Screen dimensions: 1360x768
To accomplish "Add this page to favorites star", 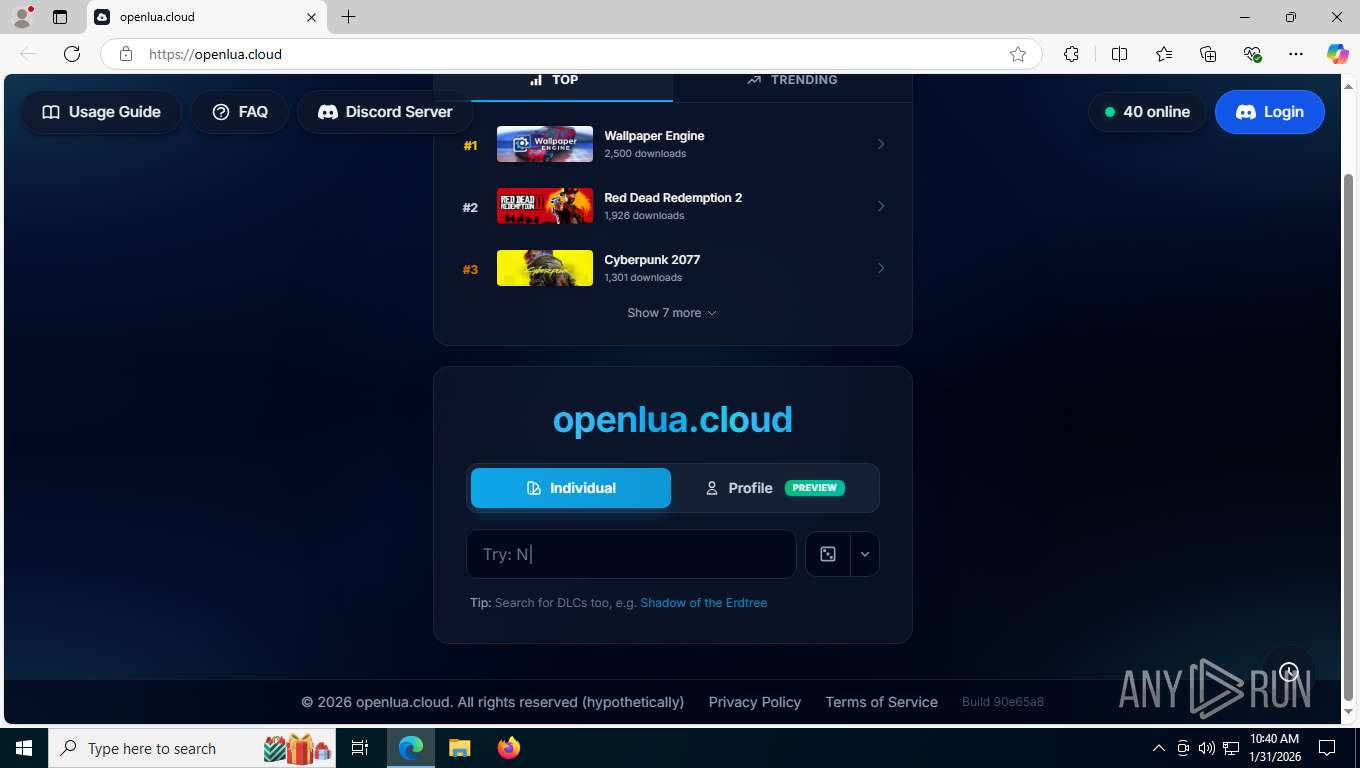I will (1018, 54).
